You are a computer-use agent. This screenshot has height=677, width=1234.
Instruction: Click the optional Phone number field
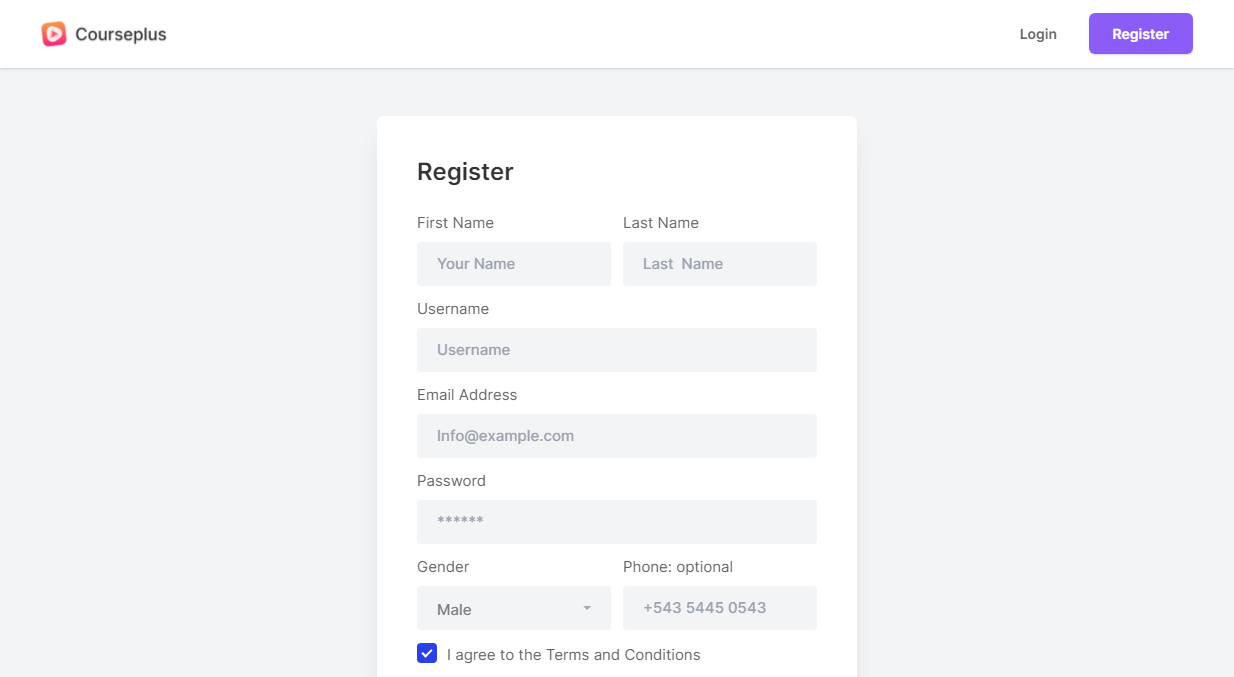pos(720,608)
